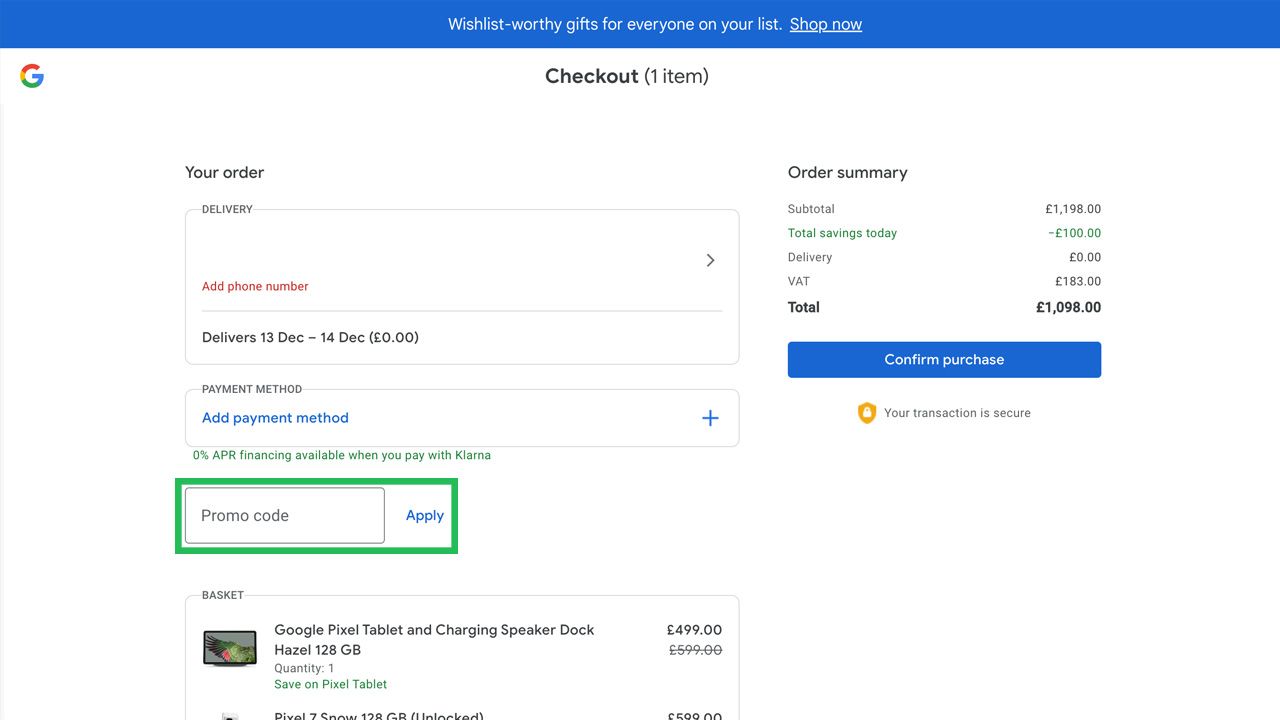Image resolution: width=1280 pixels, height=720 pixels.
Task: Click Add phone number
Action: tap(254, 286)
